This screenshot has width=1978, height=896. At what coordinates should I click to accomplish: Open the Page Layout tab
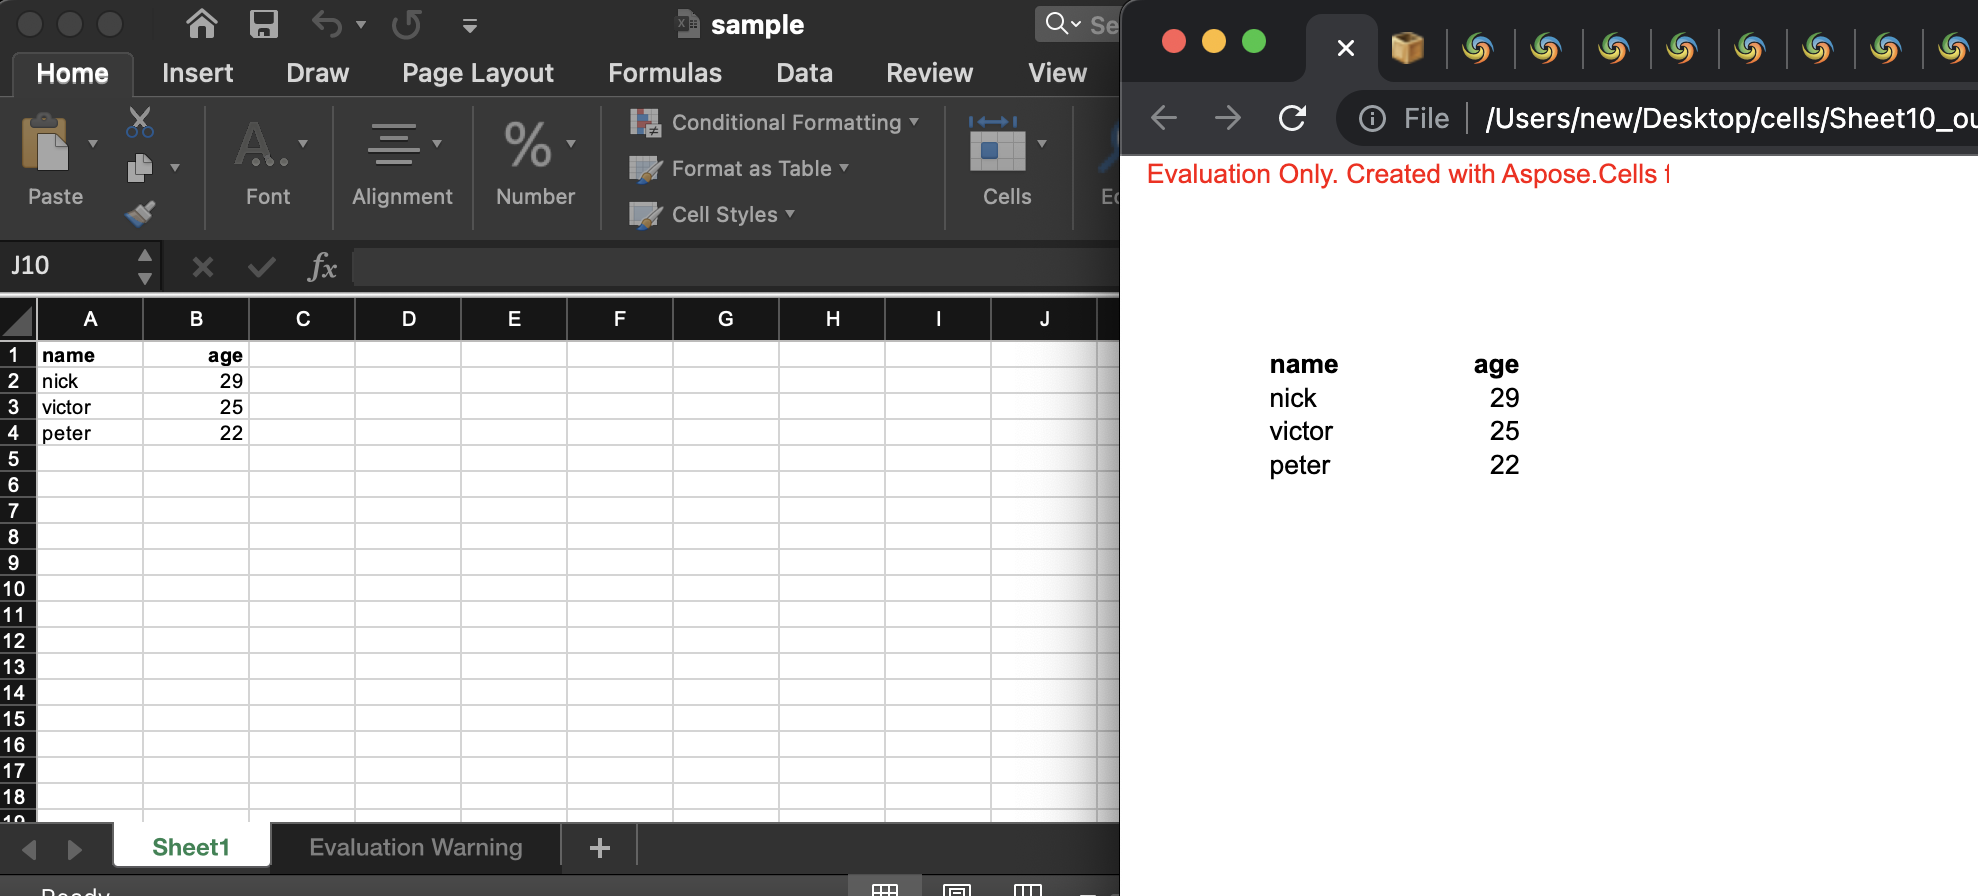[x=477, y=73]
